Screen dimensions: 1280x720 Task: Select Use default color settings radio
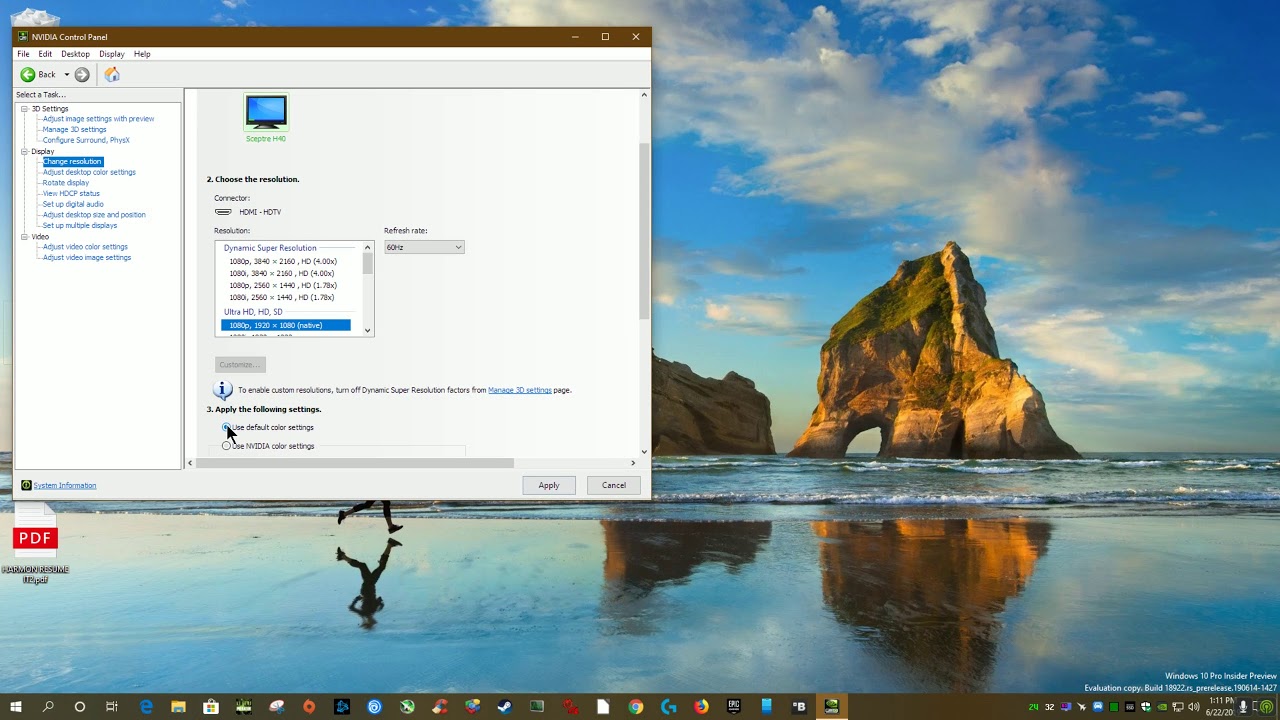[227, 427]
